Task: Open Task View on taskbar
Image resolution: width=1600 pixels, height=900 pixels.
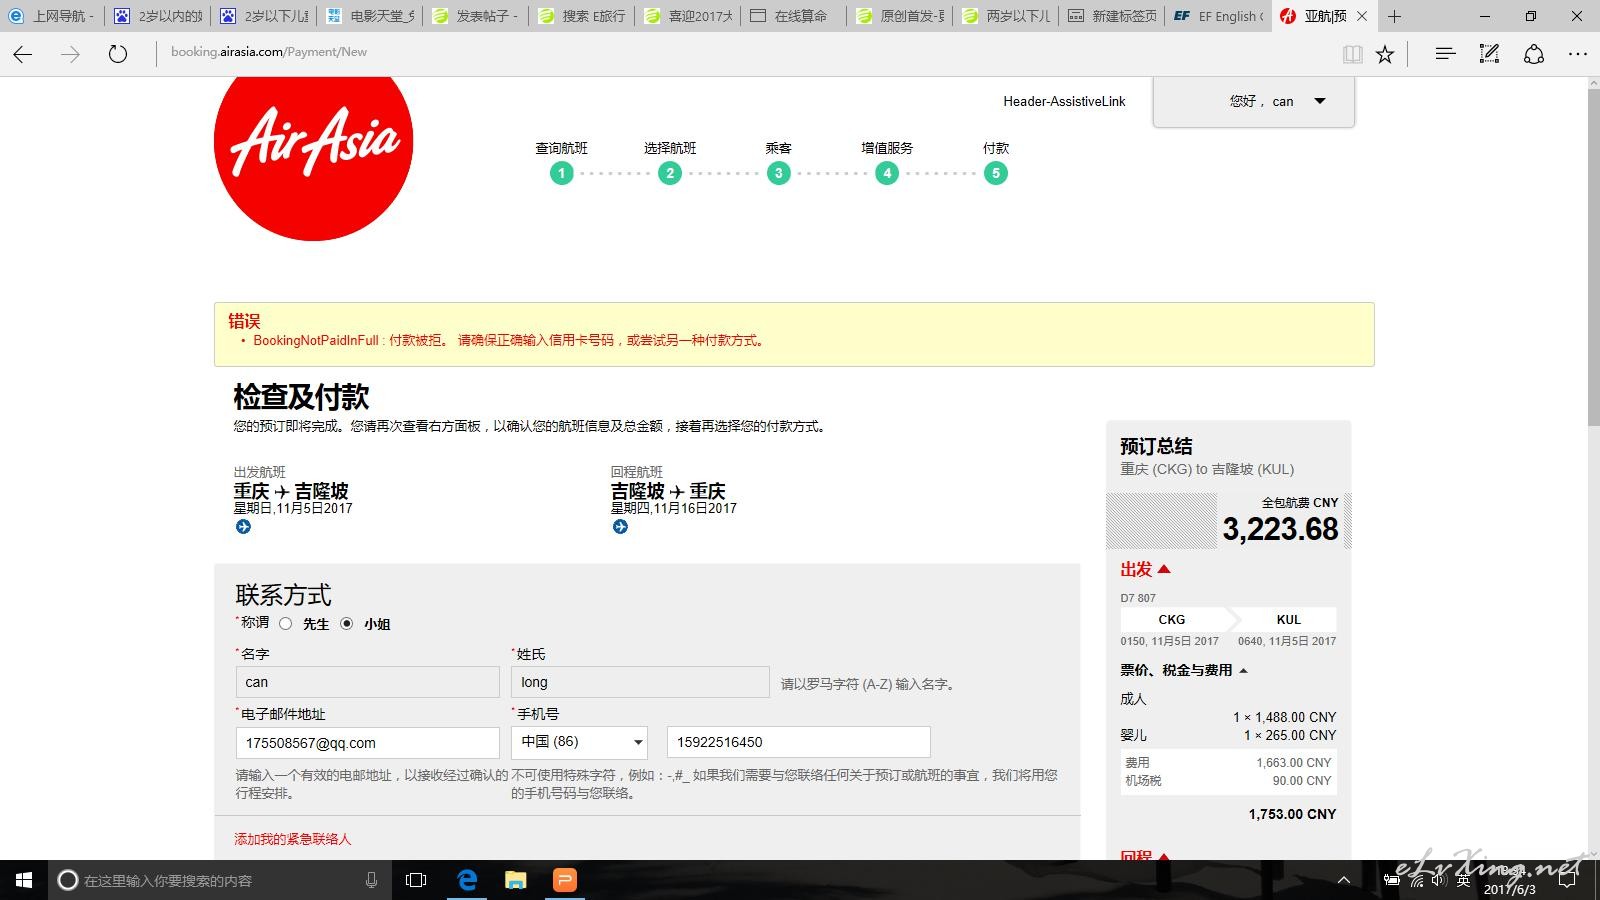Action: pos(416,880)
